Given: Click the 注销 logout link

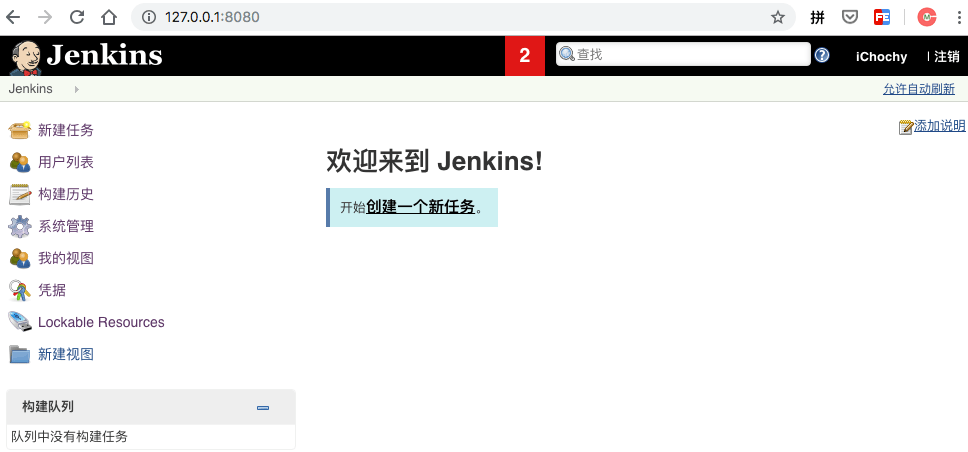Looking at the screenshot, I should coord(946,57).
